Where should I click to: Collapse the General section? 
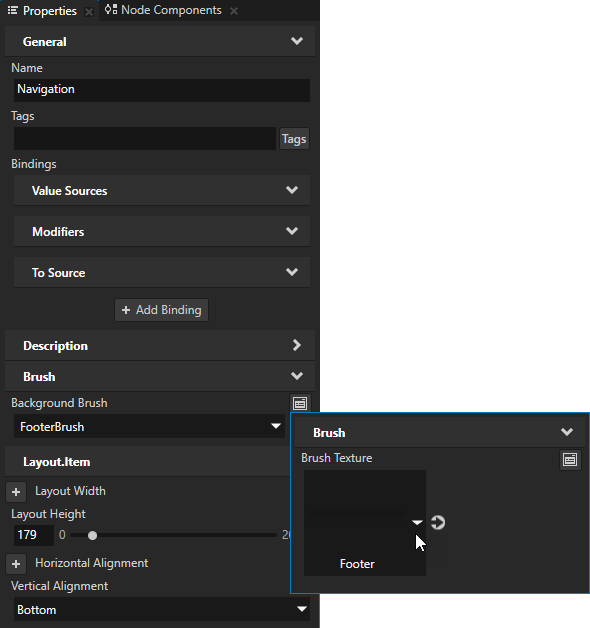(x=297, y=41)
